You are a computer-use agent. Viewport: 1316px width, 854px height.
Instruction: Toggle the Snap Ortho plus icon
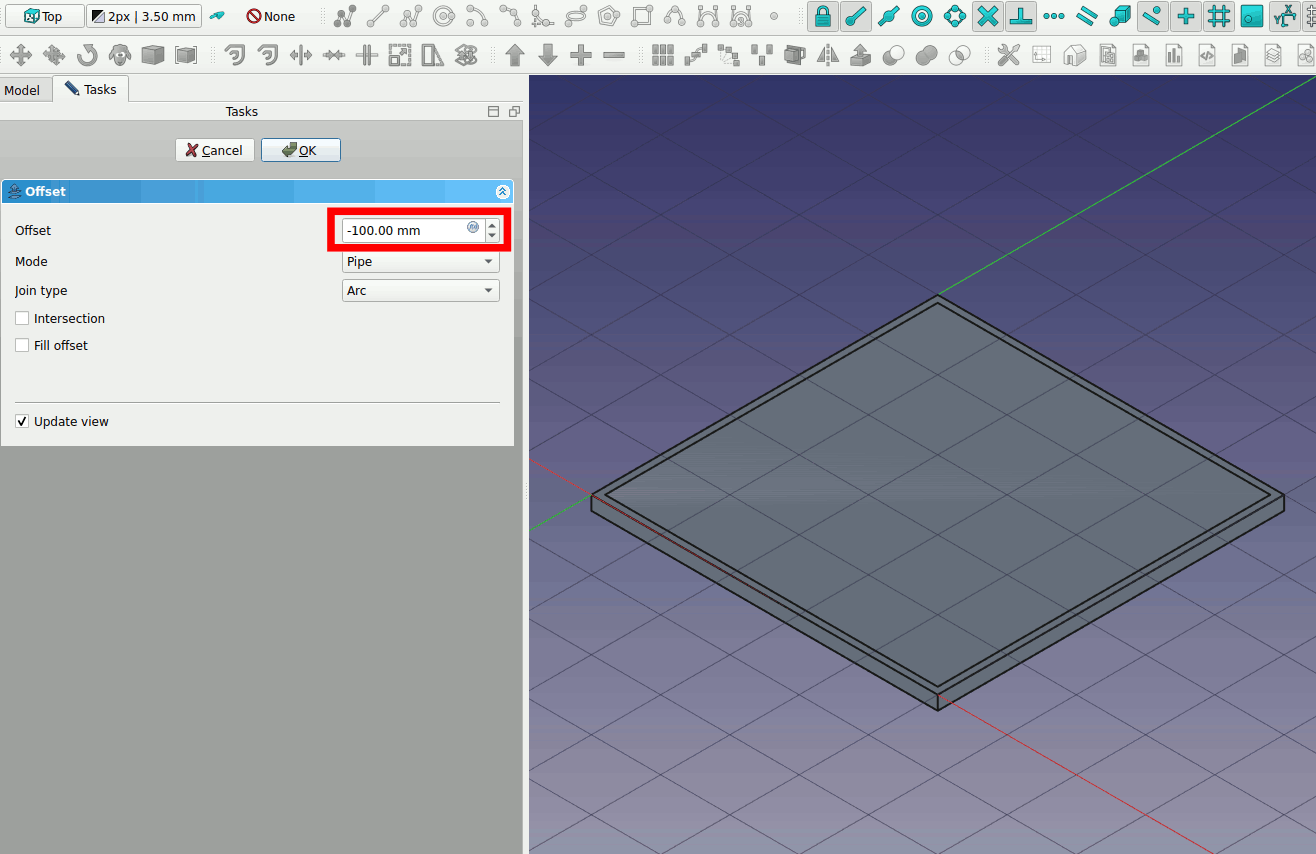(x=1185, y=16)
